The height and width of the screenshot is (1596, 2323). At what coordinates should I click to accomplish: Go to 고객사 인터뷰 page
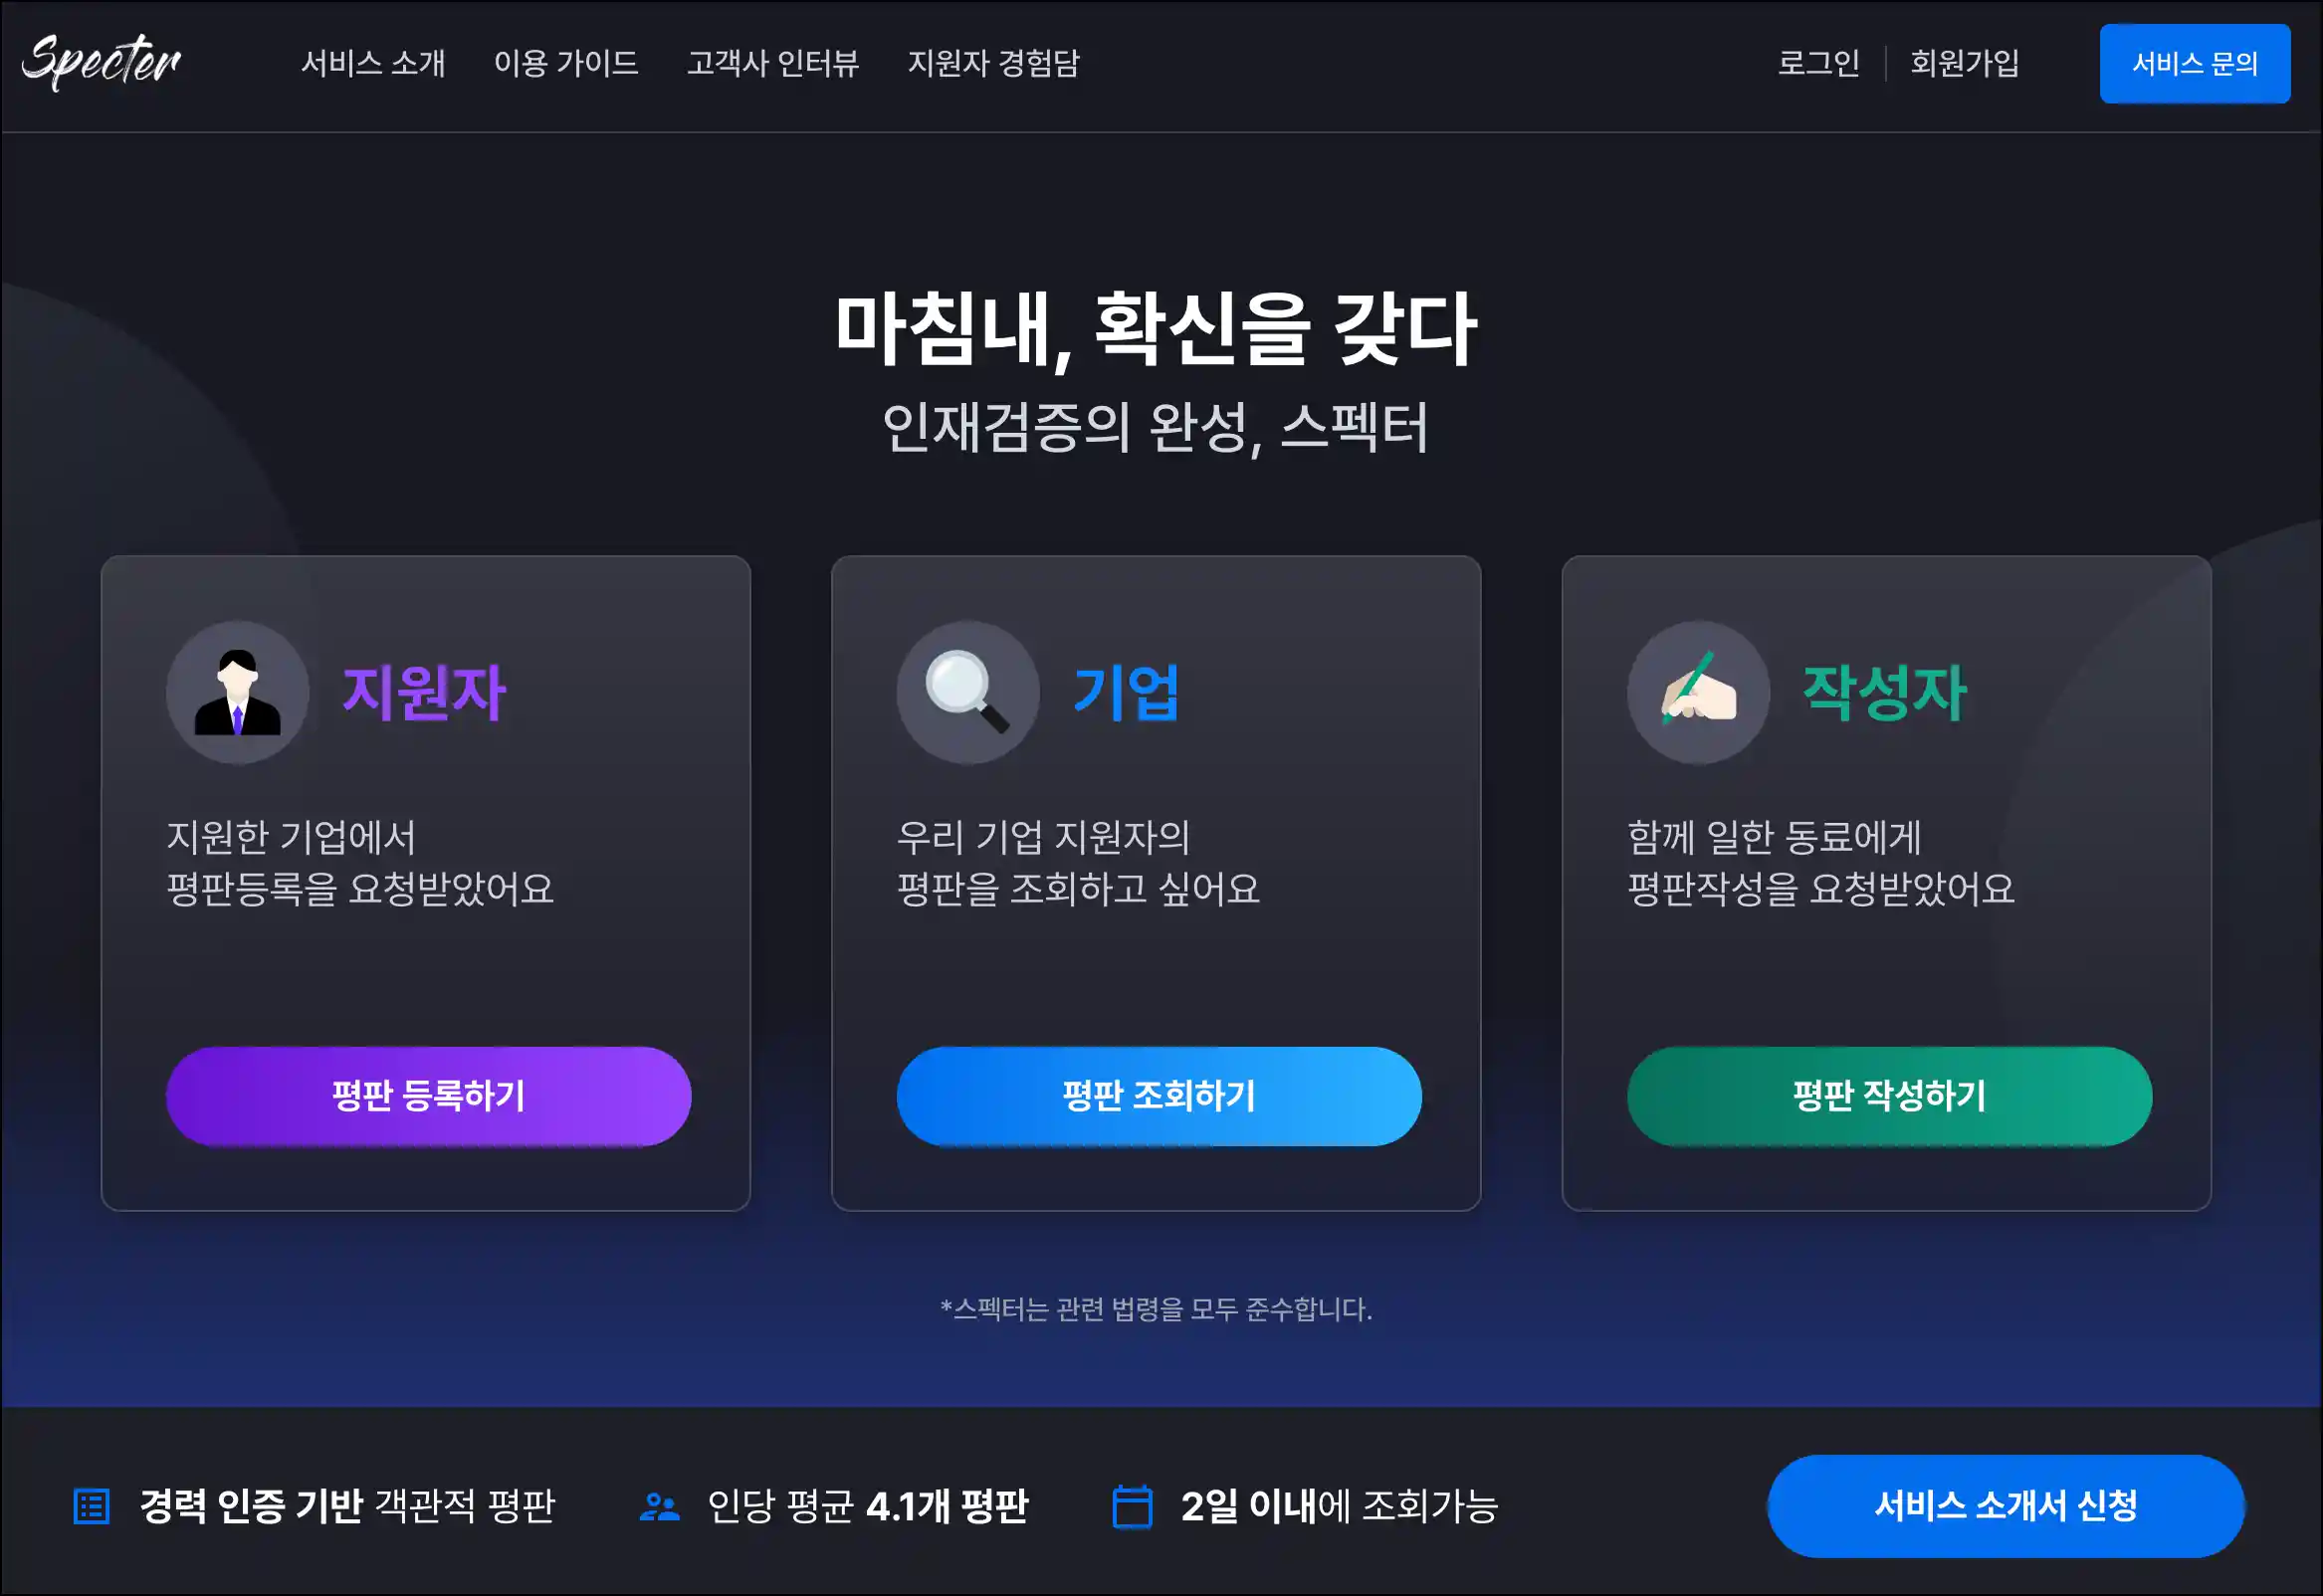click(x=772, y=63)
